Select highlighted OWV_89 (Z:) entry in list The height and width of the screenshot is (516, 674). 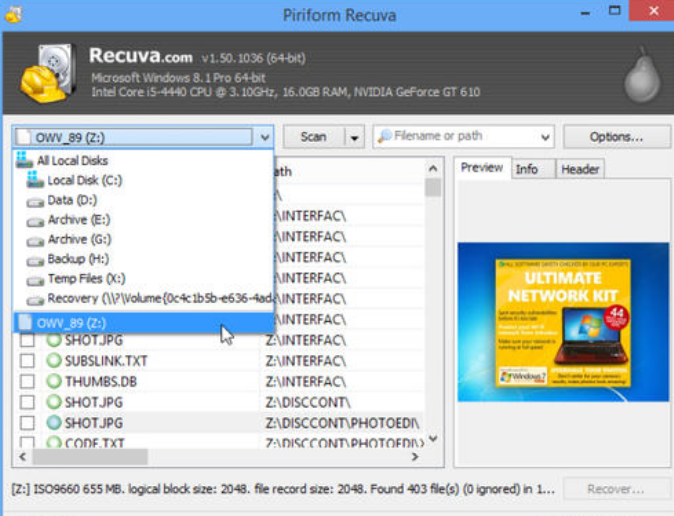point(144,322)
